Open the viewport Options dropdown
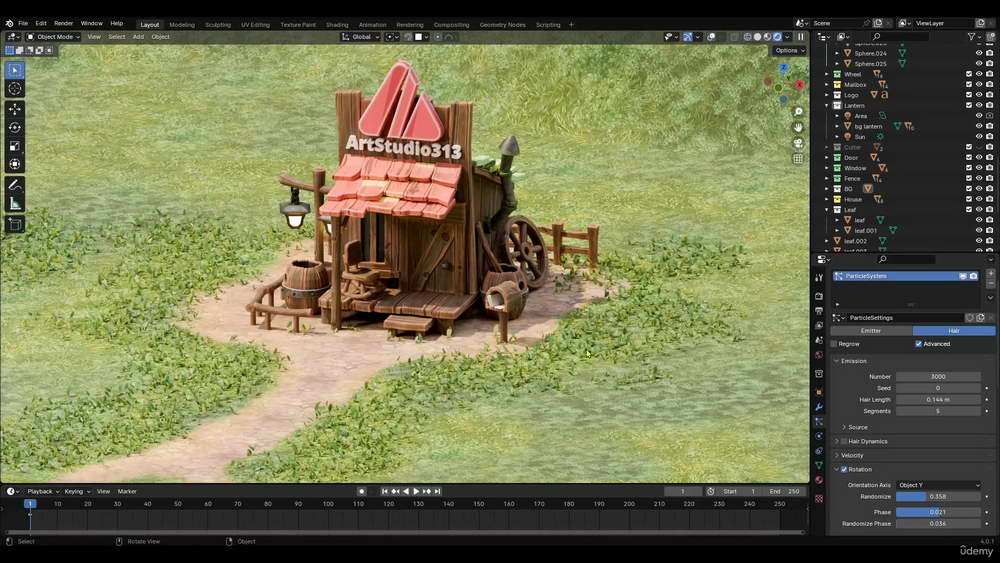Image resolution: width=1000 pixels, height=563 pixels. 790,50
